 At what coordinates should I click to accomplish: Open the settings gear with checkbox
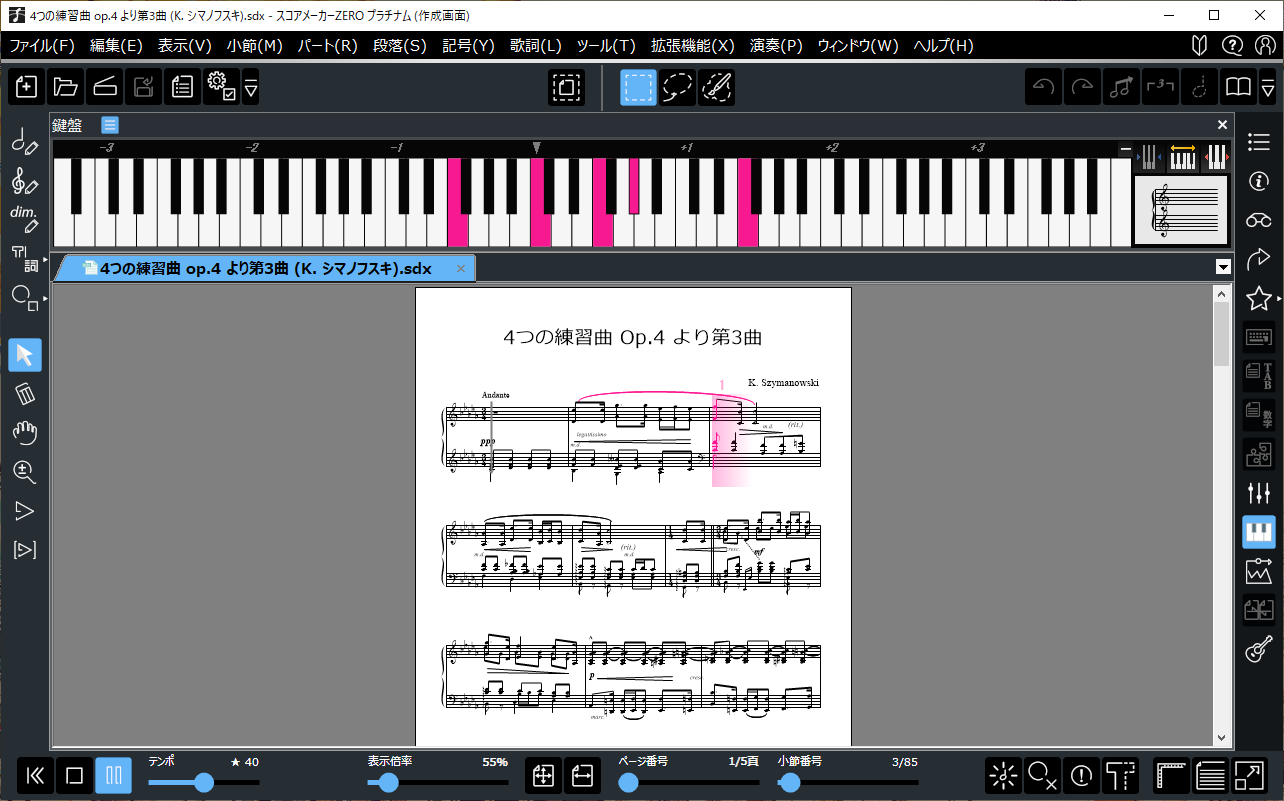(x=220, y=88)
